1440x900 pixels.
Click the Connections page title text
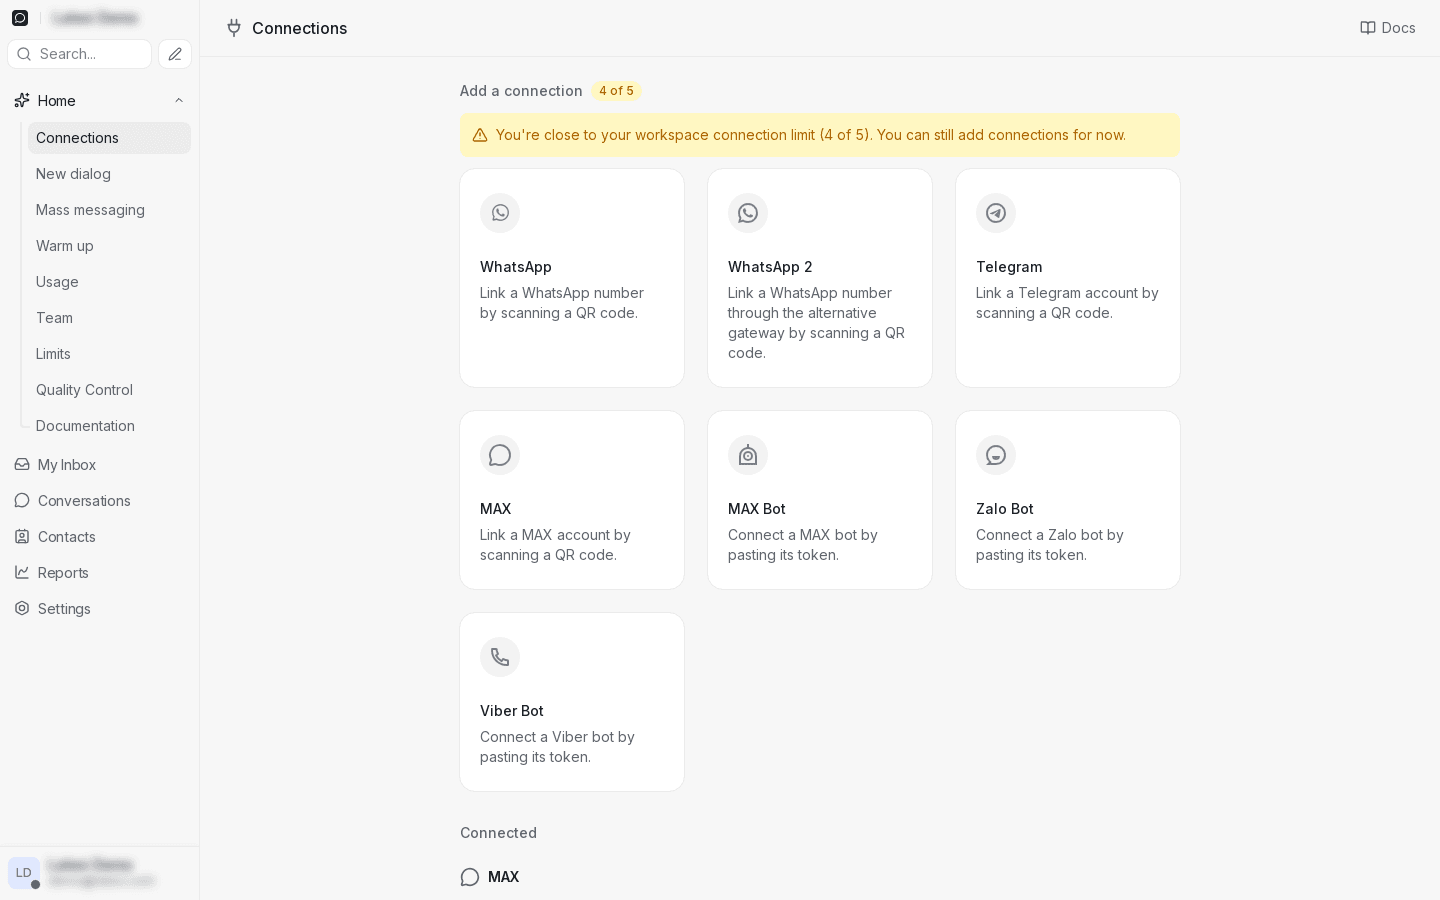pos(300,28)
